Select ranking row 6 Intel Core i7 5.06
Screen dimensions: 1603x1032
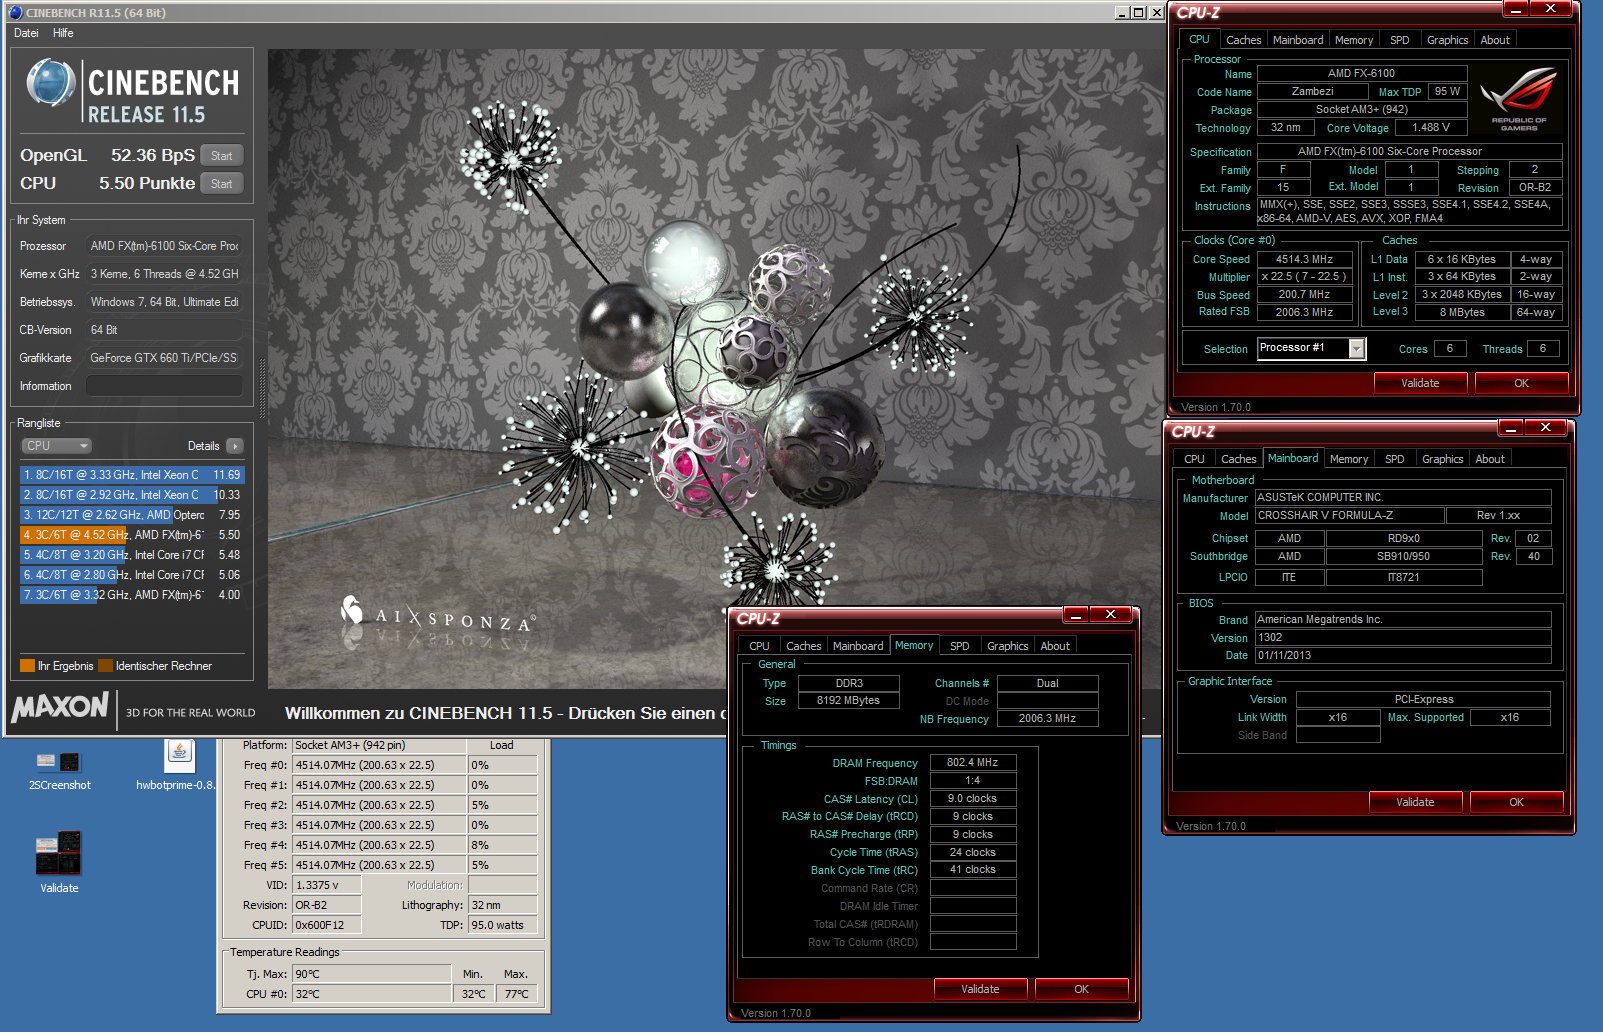click(131, 575)
